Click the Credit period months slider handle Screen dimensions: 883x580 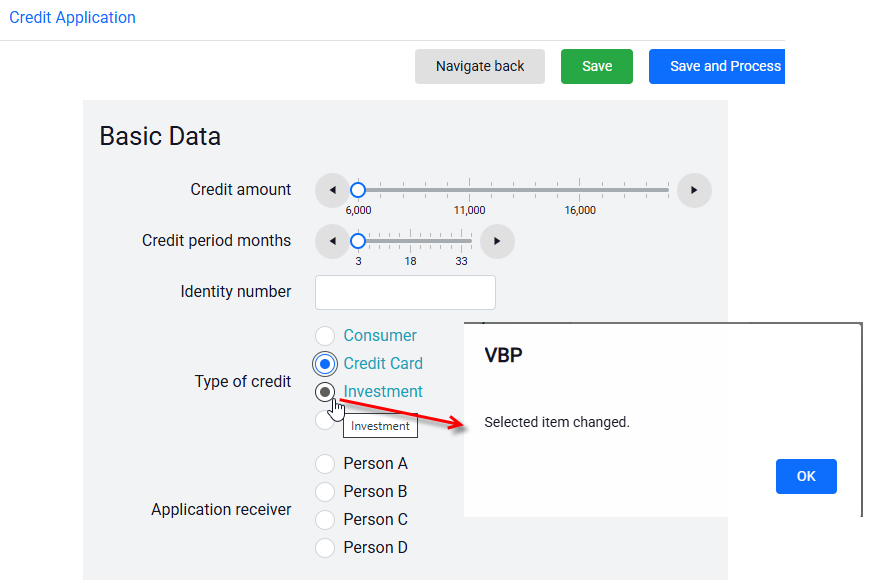pos(358,241)
